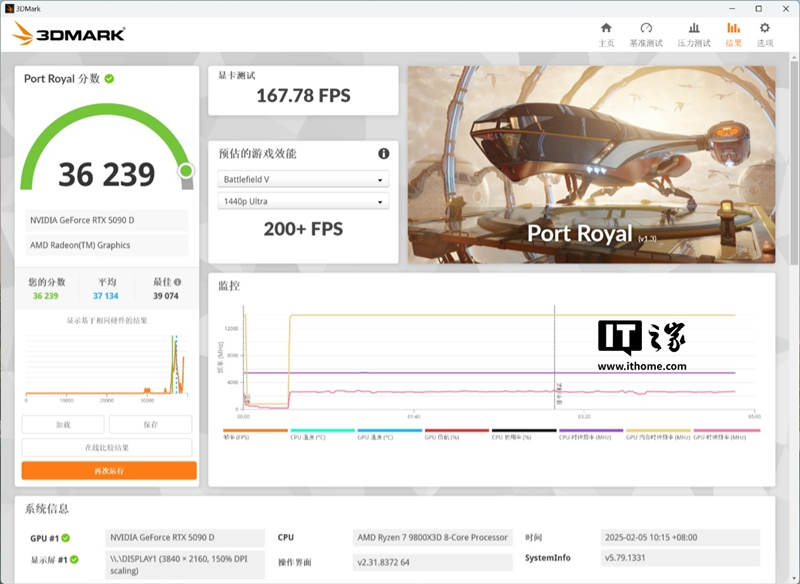Open Options (选项) gear icon

pos(765,34)
